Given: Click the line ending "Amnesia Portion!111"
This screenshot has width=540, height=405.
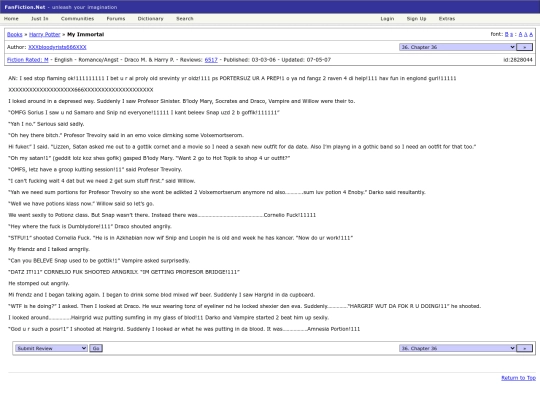Looking at the screenshot, I should pos(184,329).
